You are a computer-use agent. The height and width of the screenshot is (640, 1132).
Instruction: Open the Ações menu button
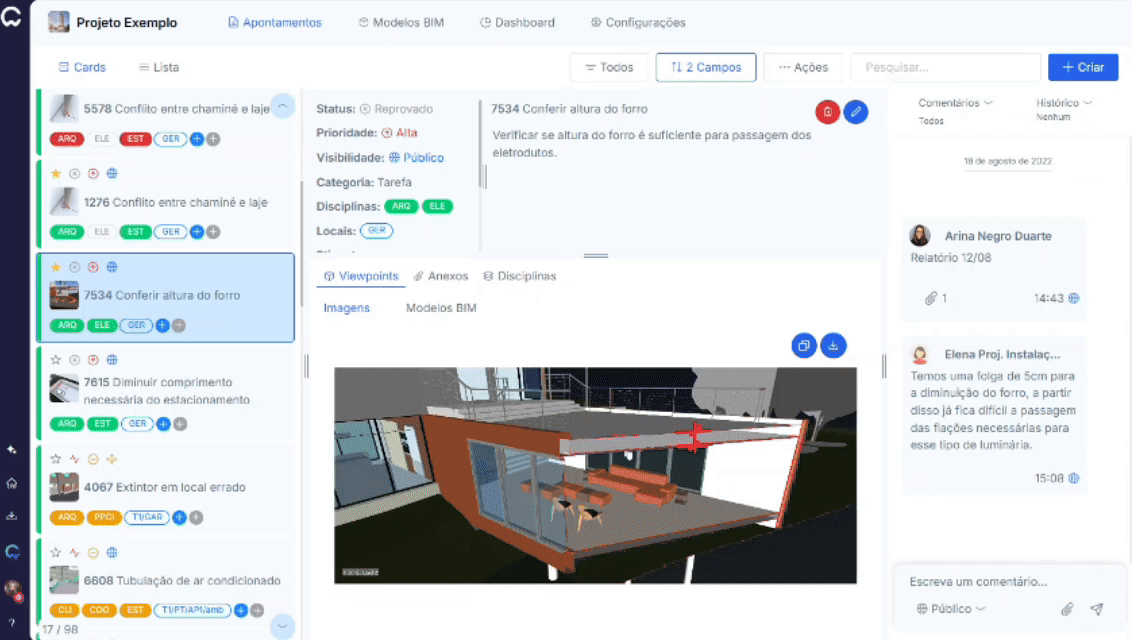(803, 67)
